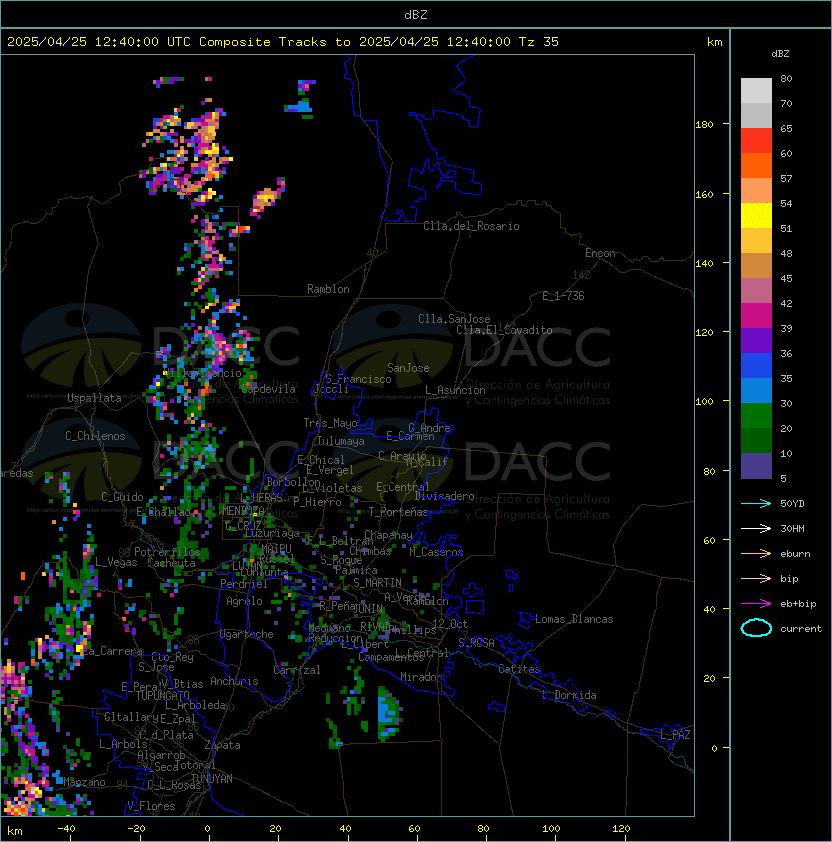
Task: Click the 'Manzano' map label
Action: point(84,782)
